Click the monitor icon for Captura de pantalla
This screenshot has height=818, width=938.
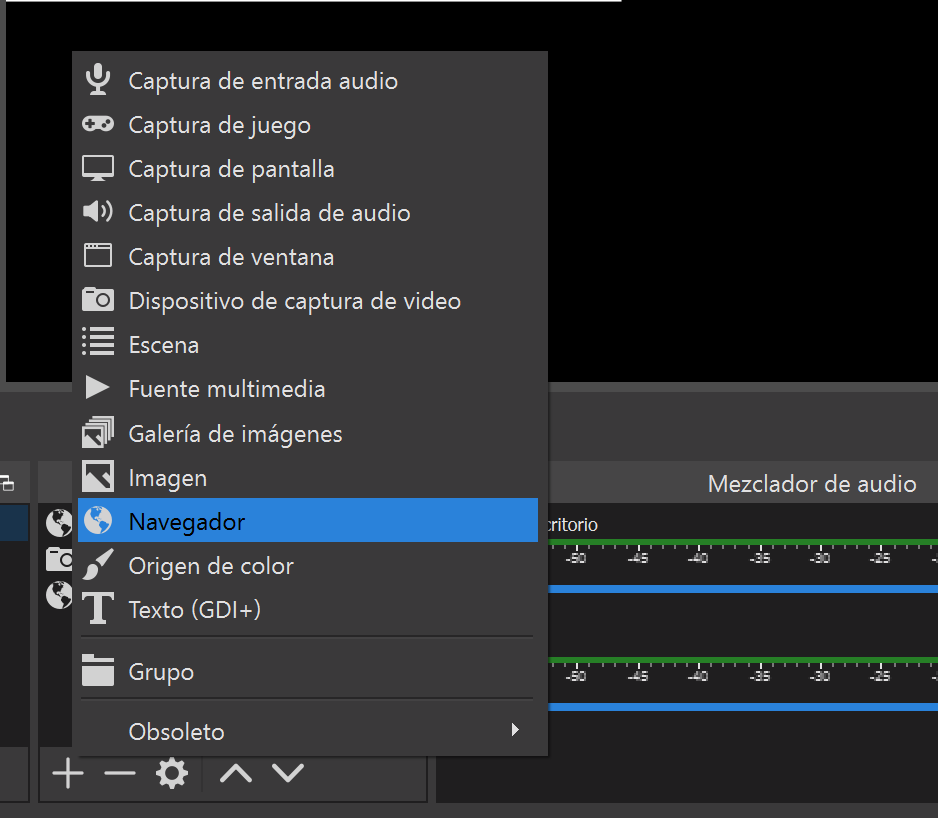click(x=97, y=169)
